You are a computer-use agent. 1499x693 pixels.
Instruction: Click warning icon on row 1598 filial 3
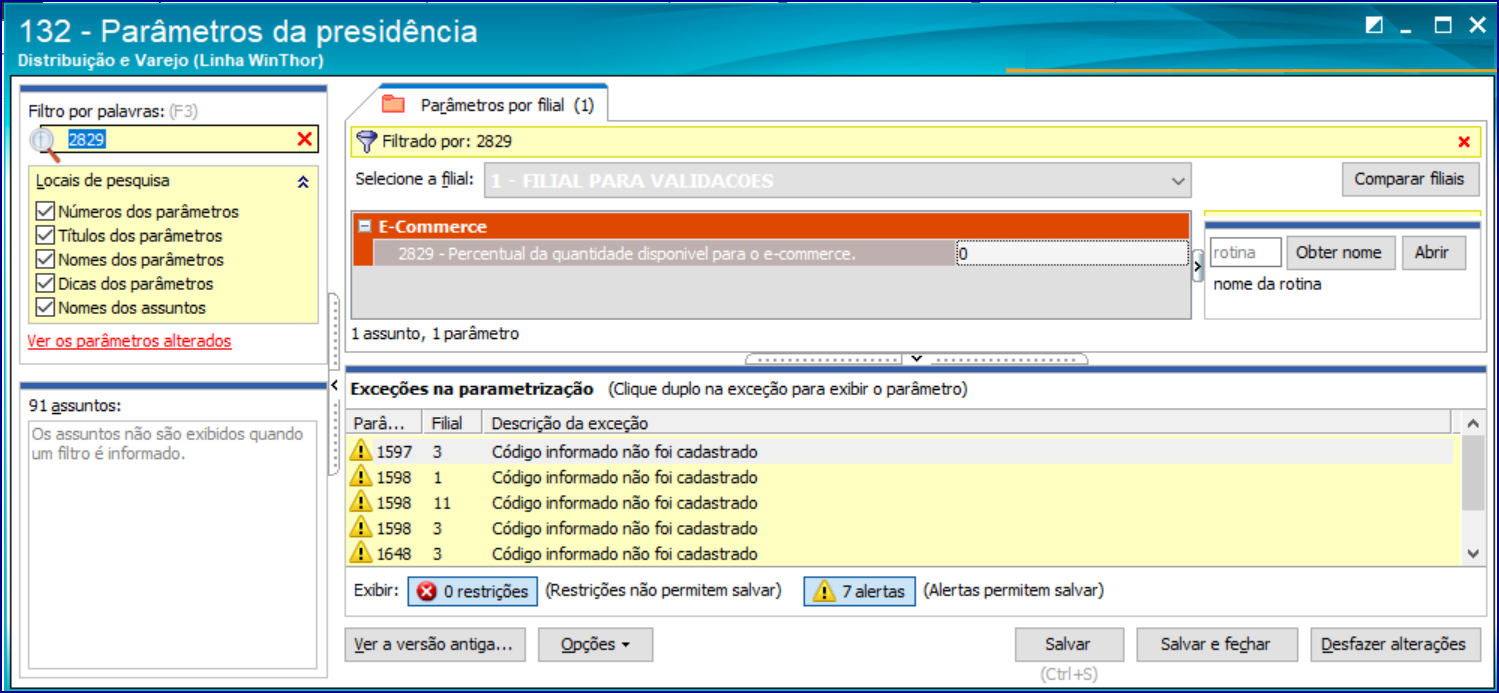point(361,528)
